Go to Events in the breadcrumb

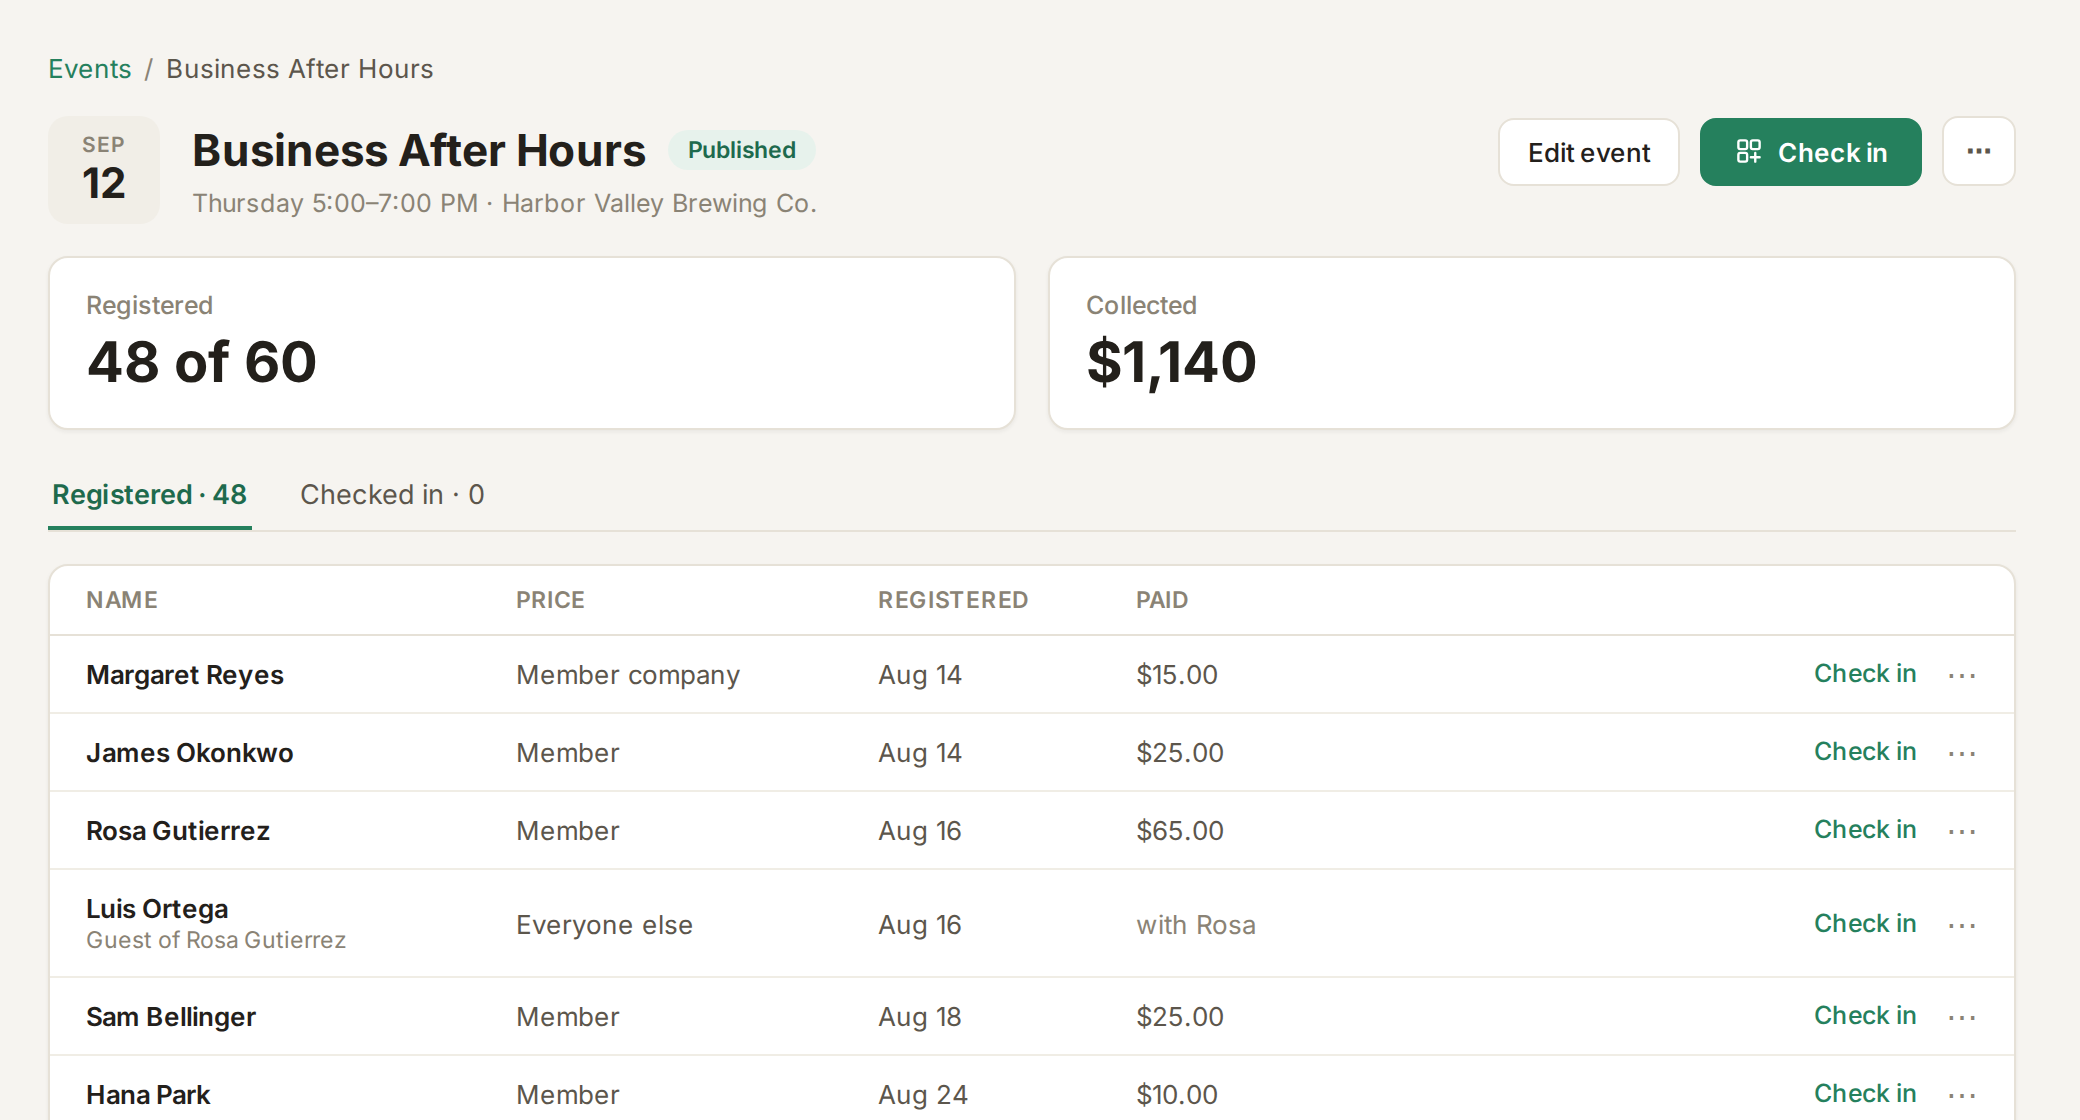pos(90,69)
